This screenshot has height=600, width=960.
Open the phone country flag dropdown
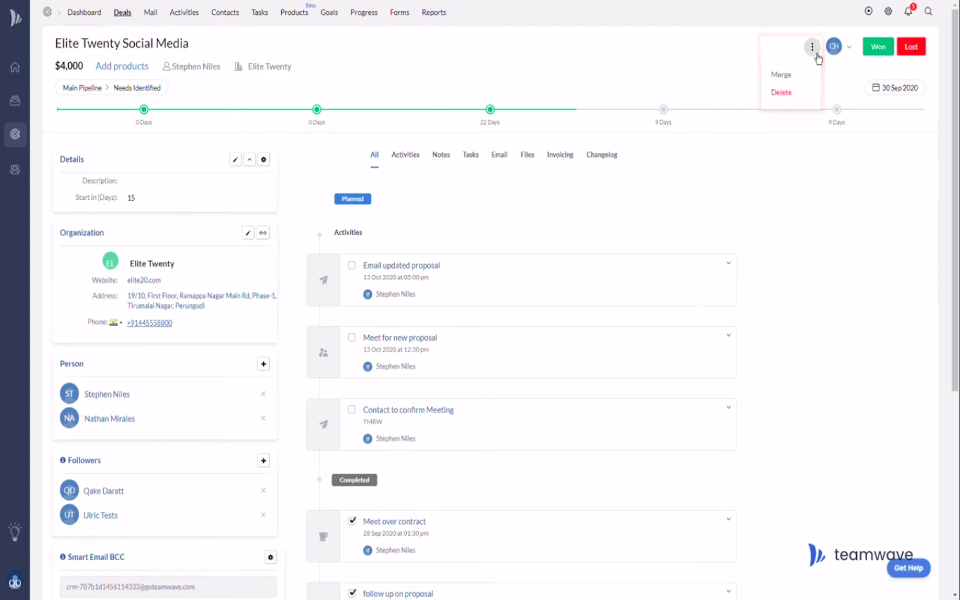(116, 323)
